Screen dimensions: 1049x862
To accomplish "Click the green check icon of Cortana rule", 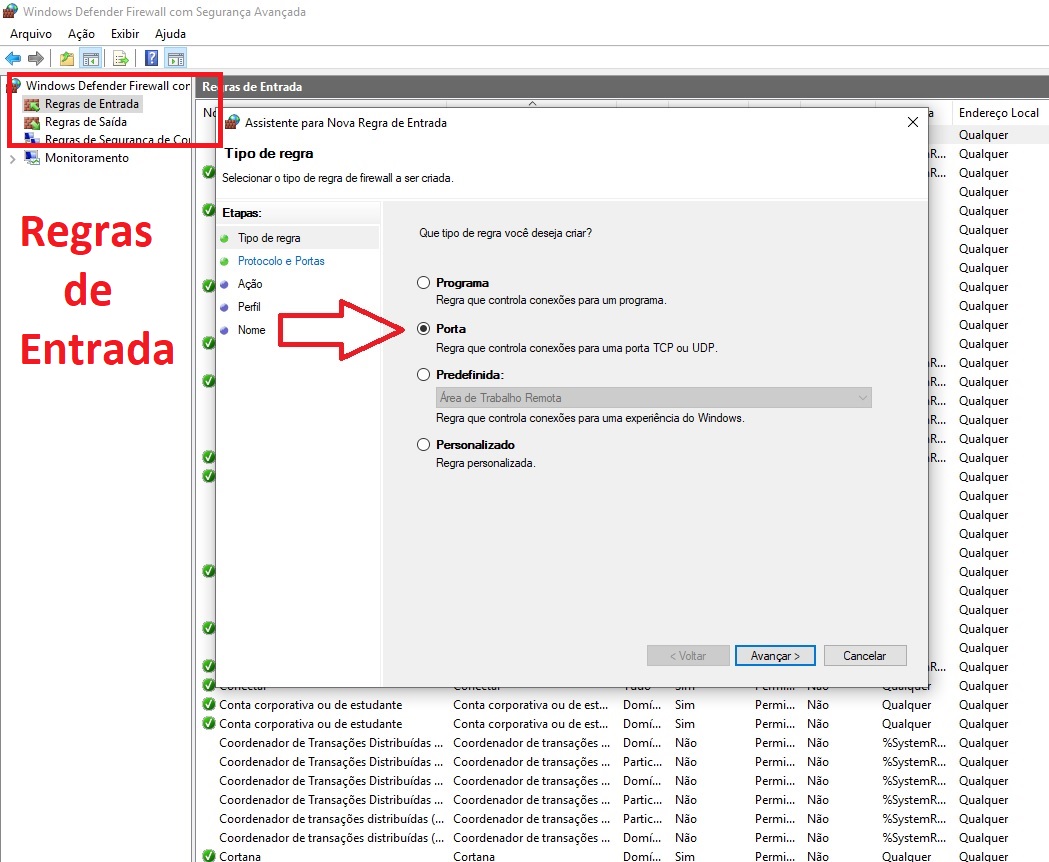I will click(209, 856).
